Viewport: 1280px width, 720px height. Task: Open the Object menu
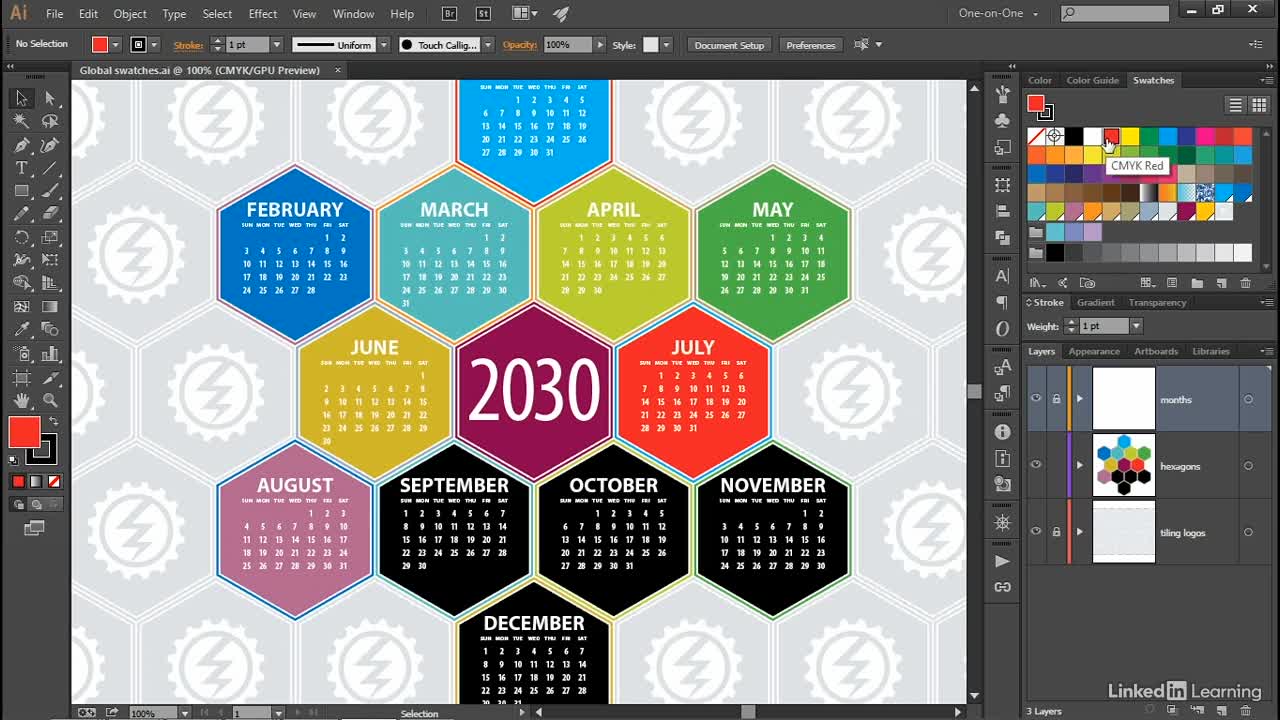pyautogui.click(x=130, y=14)
